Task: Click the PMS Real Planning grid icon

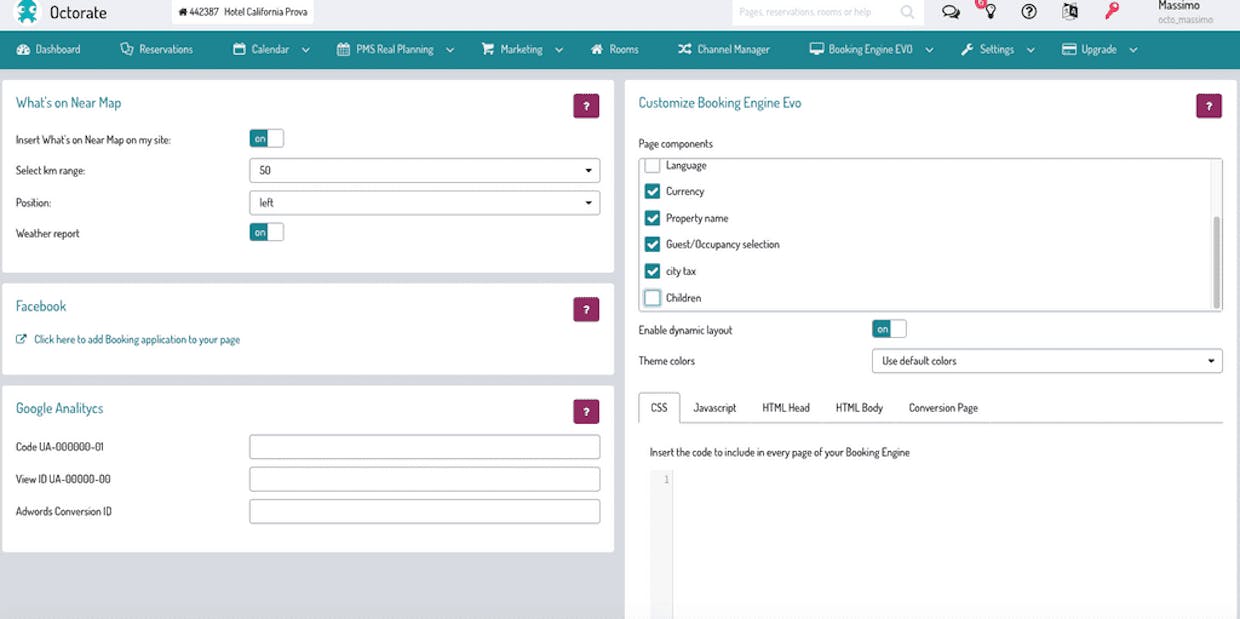Action: click(x=344, y=49)
